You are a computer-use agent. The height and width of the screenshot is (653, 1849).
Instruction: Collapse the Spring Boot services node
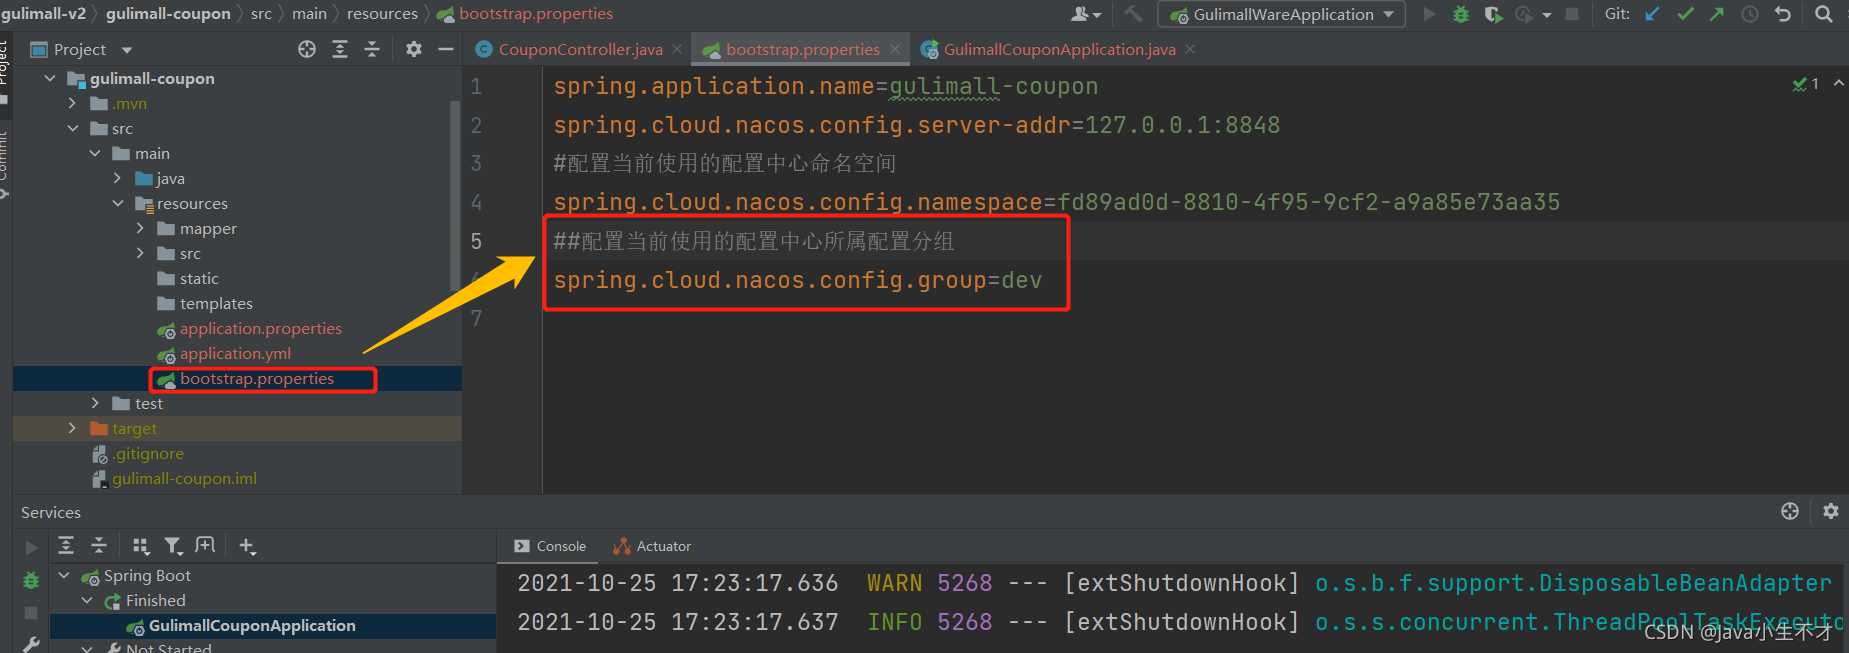(64, 575)
